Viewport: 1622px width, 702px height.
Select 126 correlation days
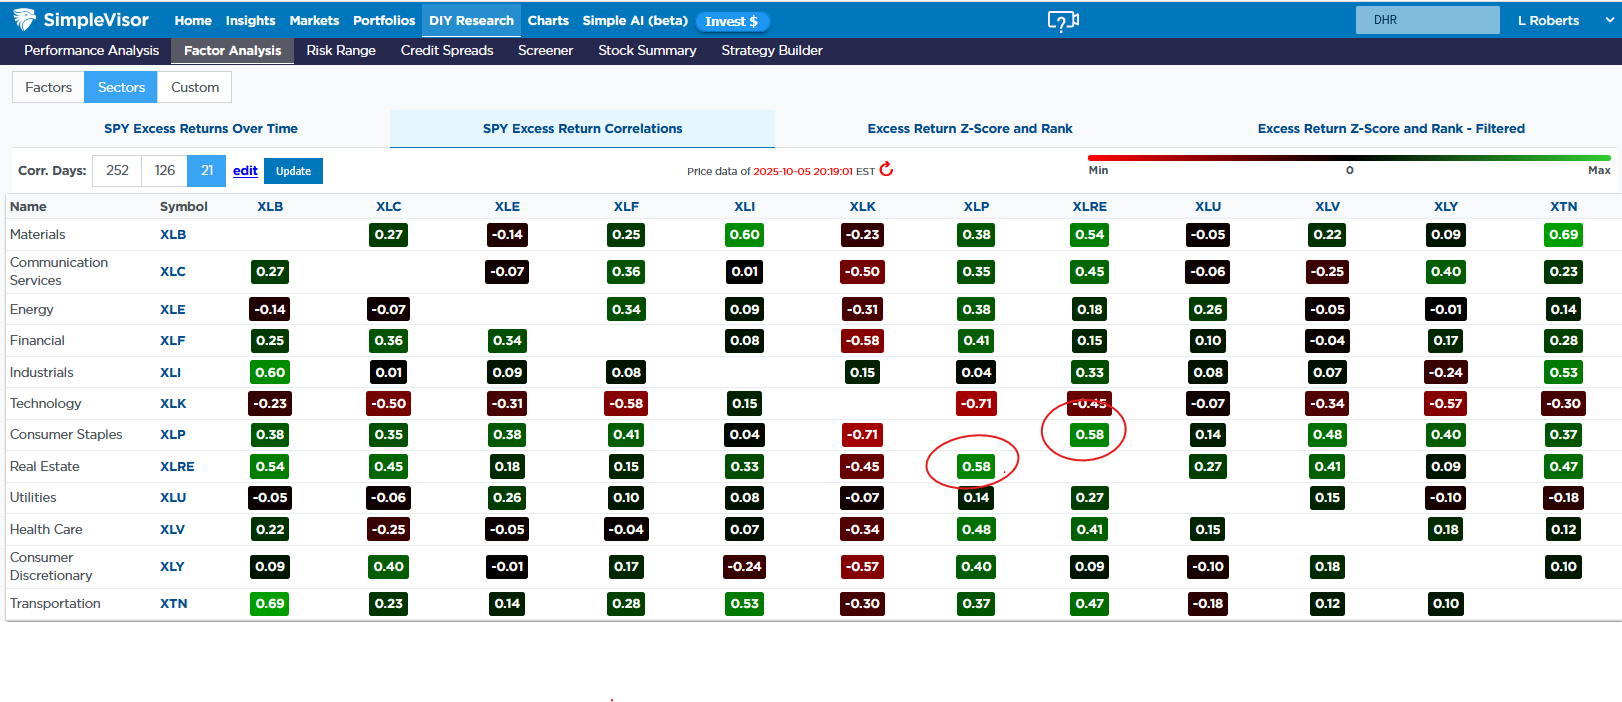[165, 171]
